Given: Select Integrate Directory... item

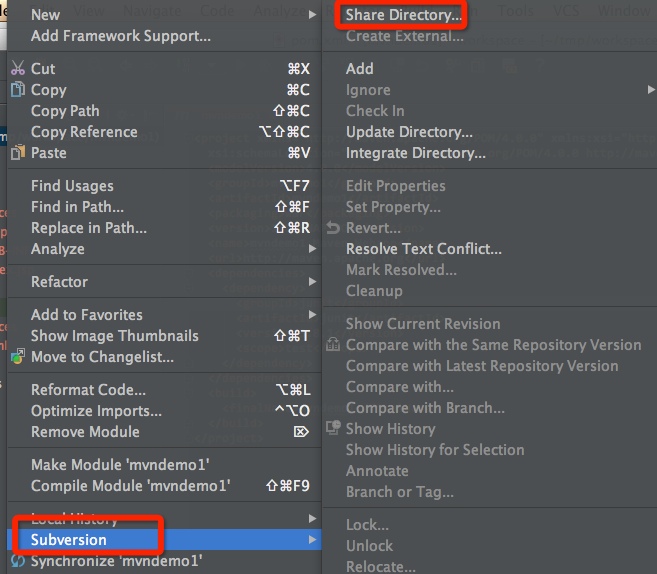Looking at the screenshot, I should click(x=415, y=153).
